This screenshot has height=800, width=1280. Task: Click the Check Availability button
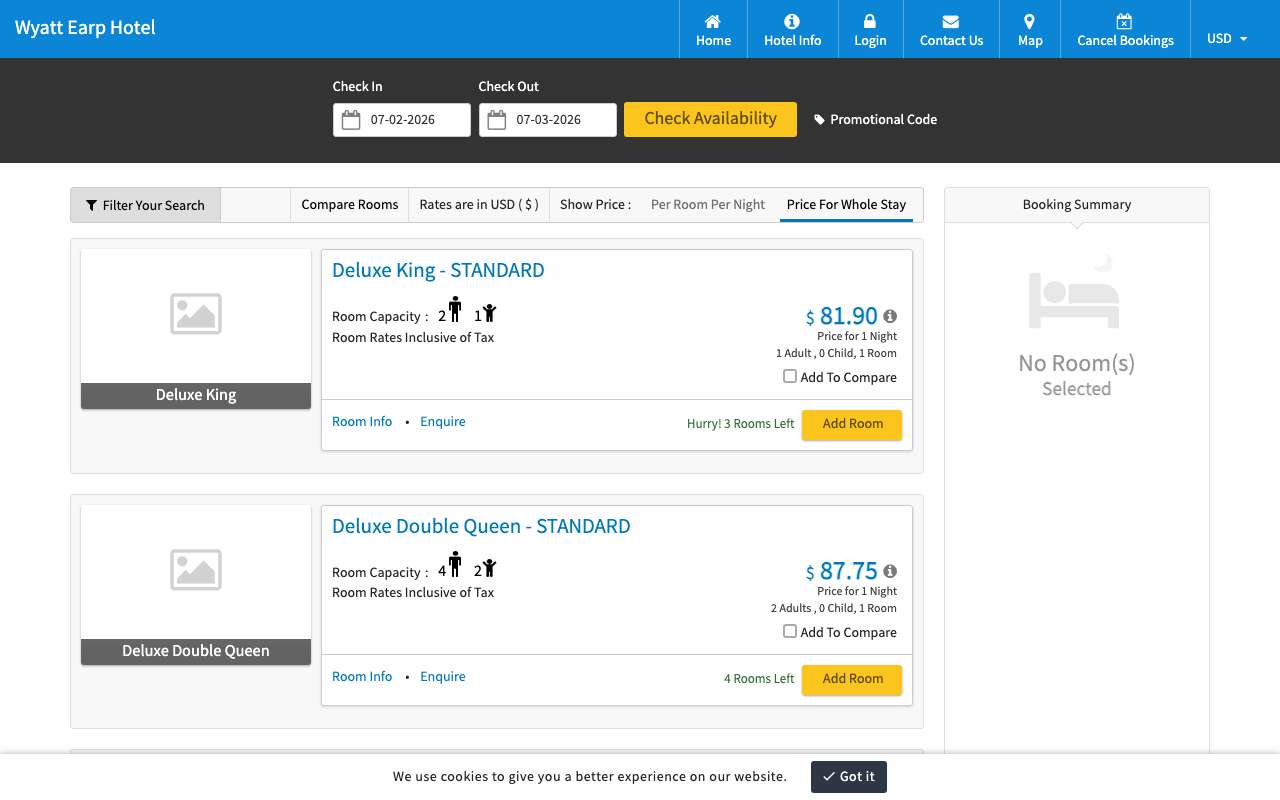710,119
